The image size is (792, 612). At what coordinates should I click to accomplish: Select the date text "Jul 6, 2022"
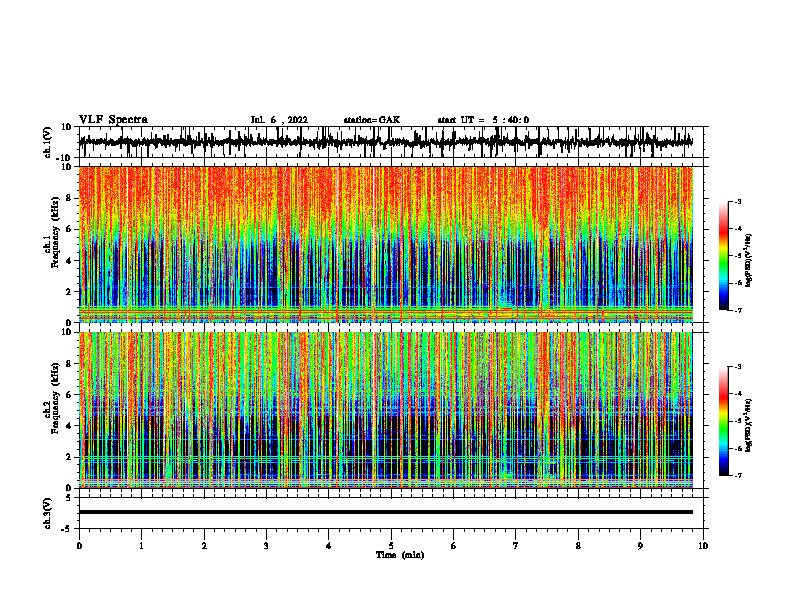click(x=279, y=120)
